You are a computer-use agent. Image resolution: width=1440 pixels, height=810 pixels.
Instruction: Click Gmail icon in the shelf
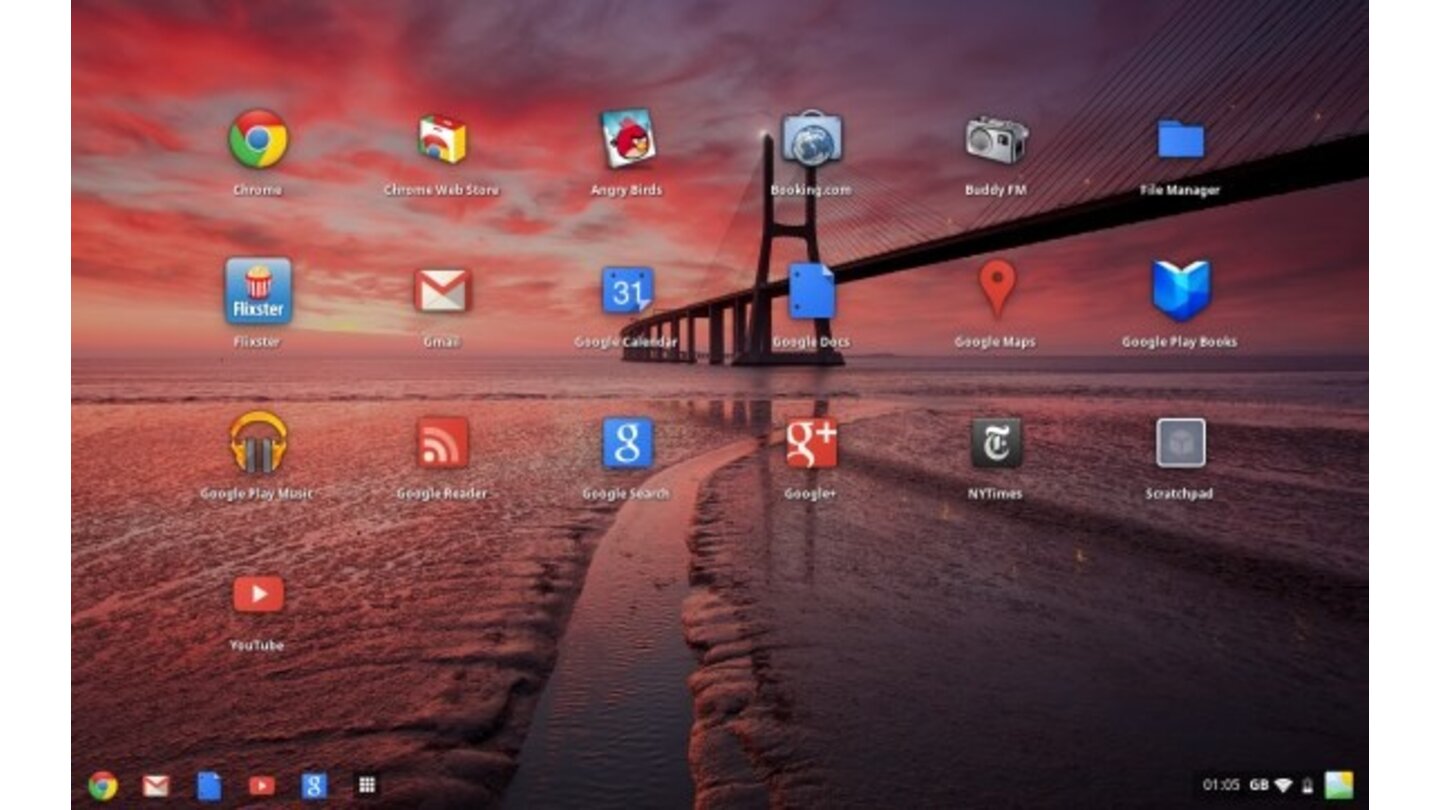coord(155,786)
